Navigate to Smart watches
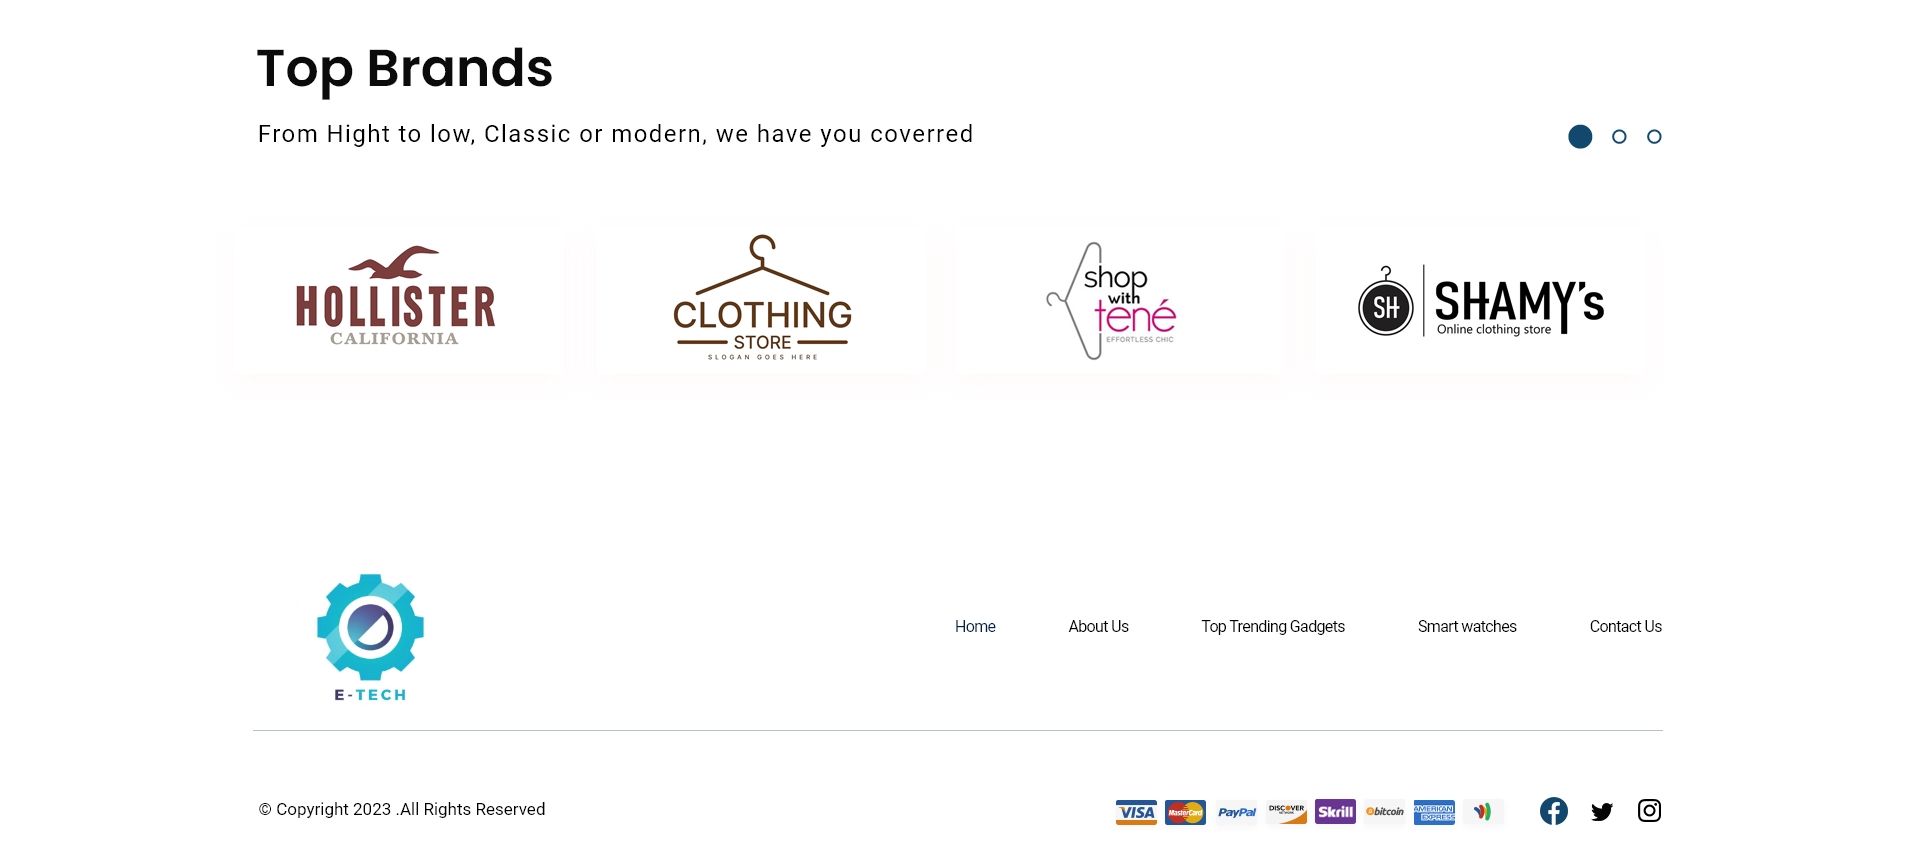1920x850 pixels. pyautogui.click(x=1467, y=627)
